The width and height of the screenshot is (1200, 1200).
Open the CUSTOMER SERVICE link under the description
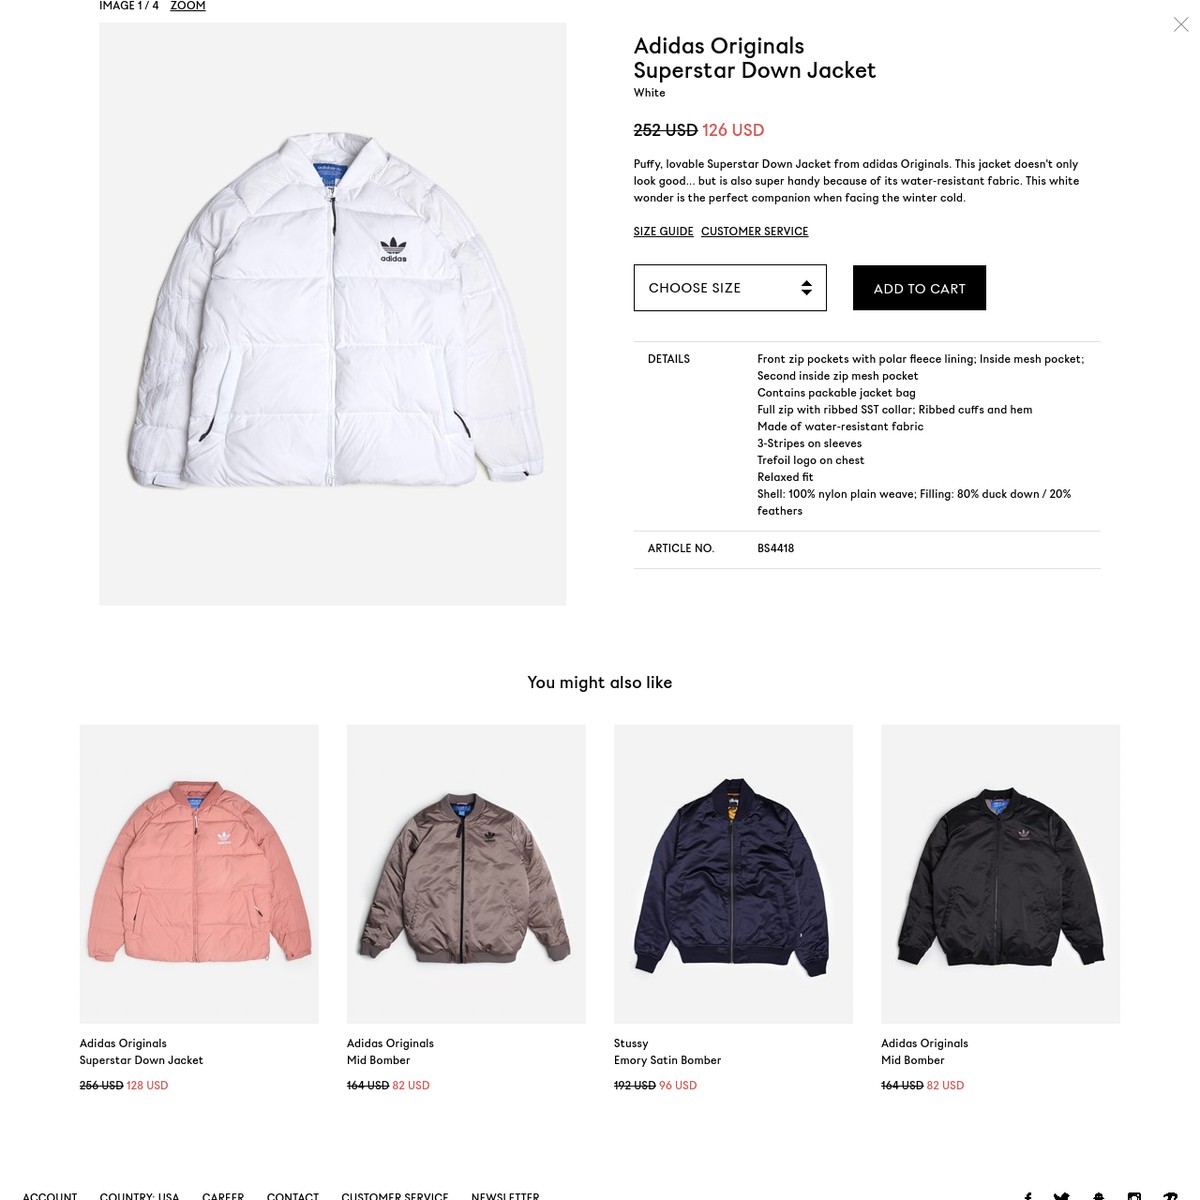coord(754,231)
